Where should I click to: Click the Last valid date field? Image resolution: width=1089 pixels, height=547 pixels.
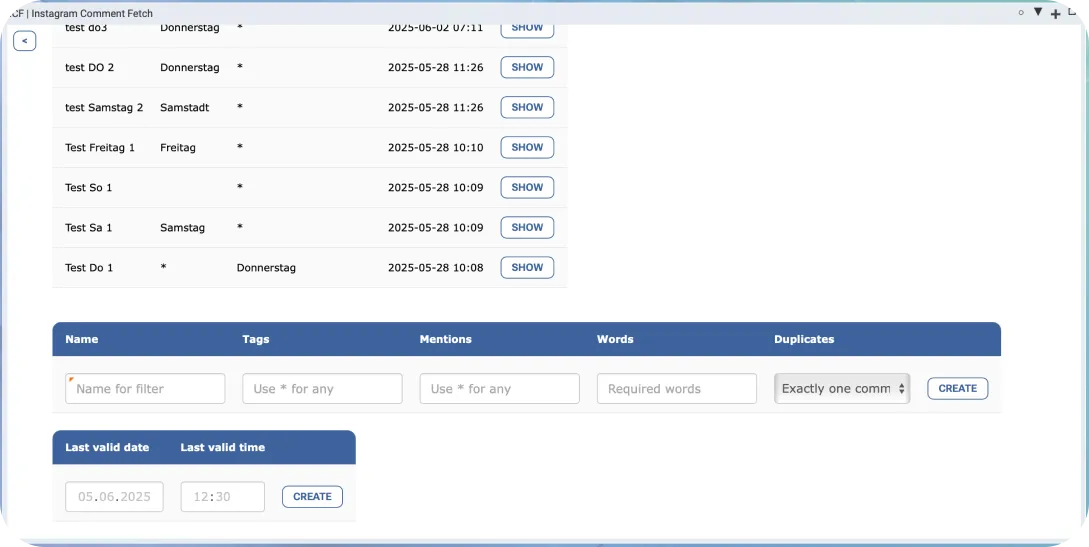click(x=115, y=496)
